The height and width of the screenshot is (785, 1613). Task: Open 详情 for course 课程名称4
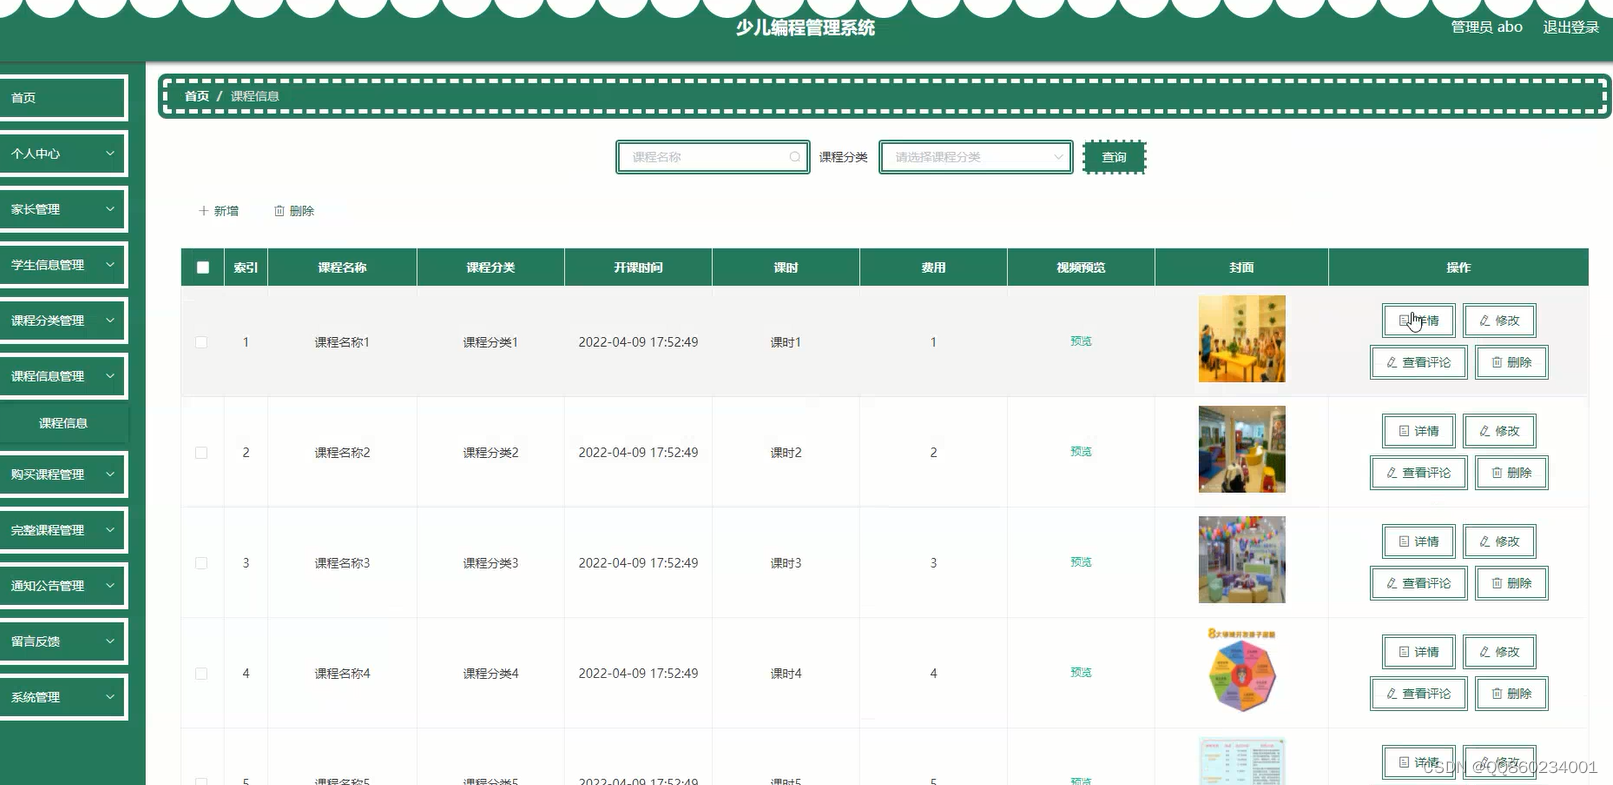point(1419,652)
